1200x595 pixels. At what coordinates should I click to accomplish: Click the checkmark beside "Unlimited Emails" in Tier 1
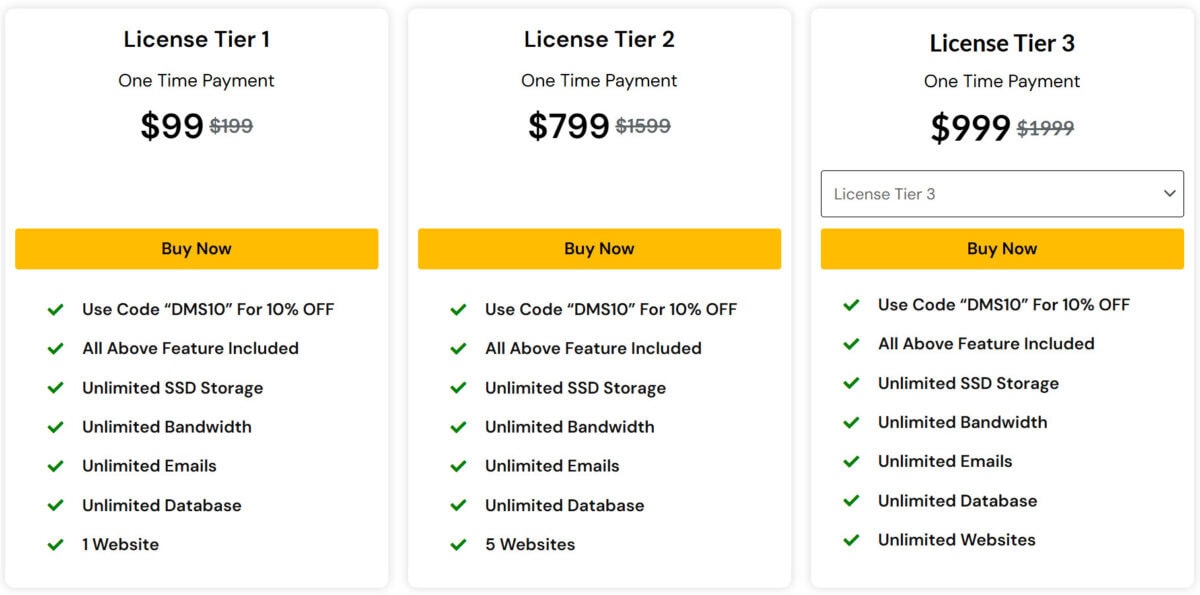pos(56,466)
